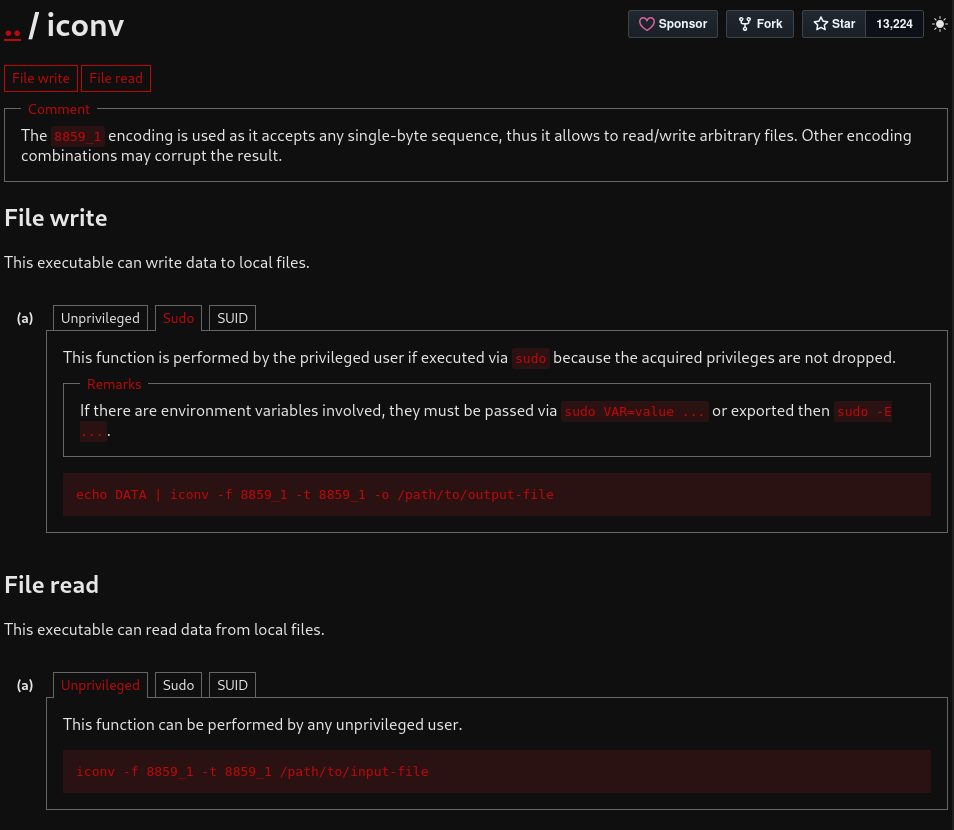Viewport: 954px width, 830px height.
Task: Open the 13,224 stargazers count
Action: (894, 24)
